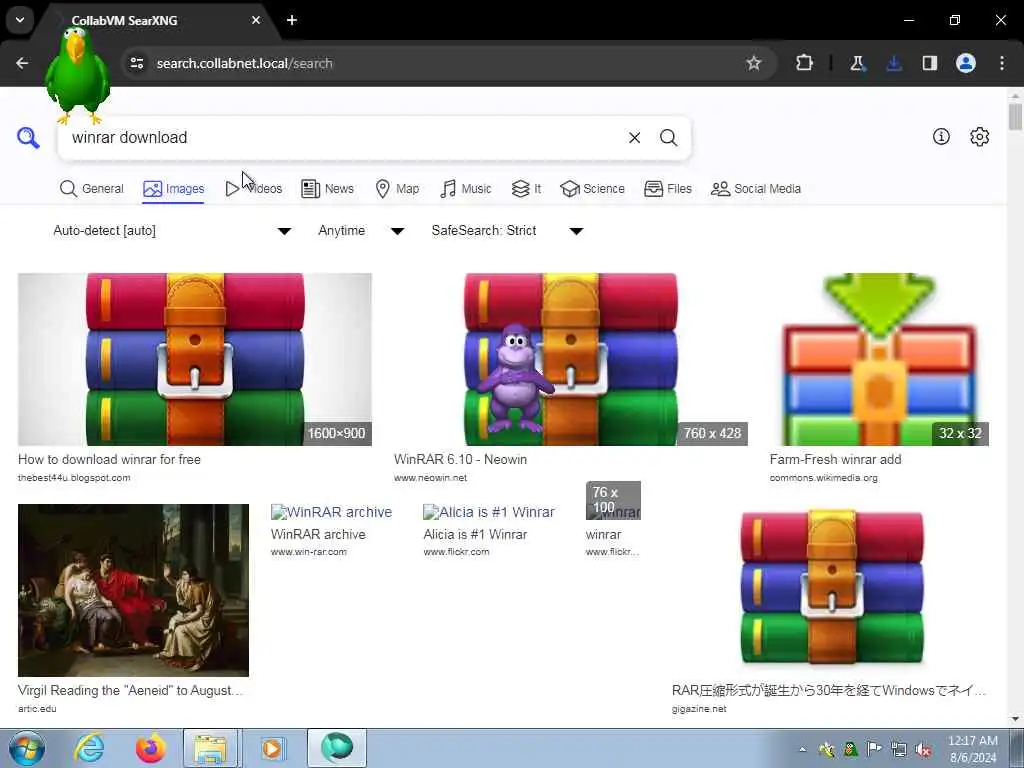Clear the search query with X icon
The height and width of the screenshot is (768, 1024).
click(634, 138)
